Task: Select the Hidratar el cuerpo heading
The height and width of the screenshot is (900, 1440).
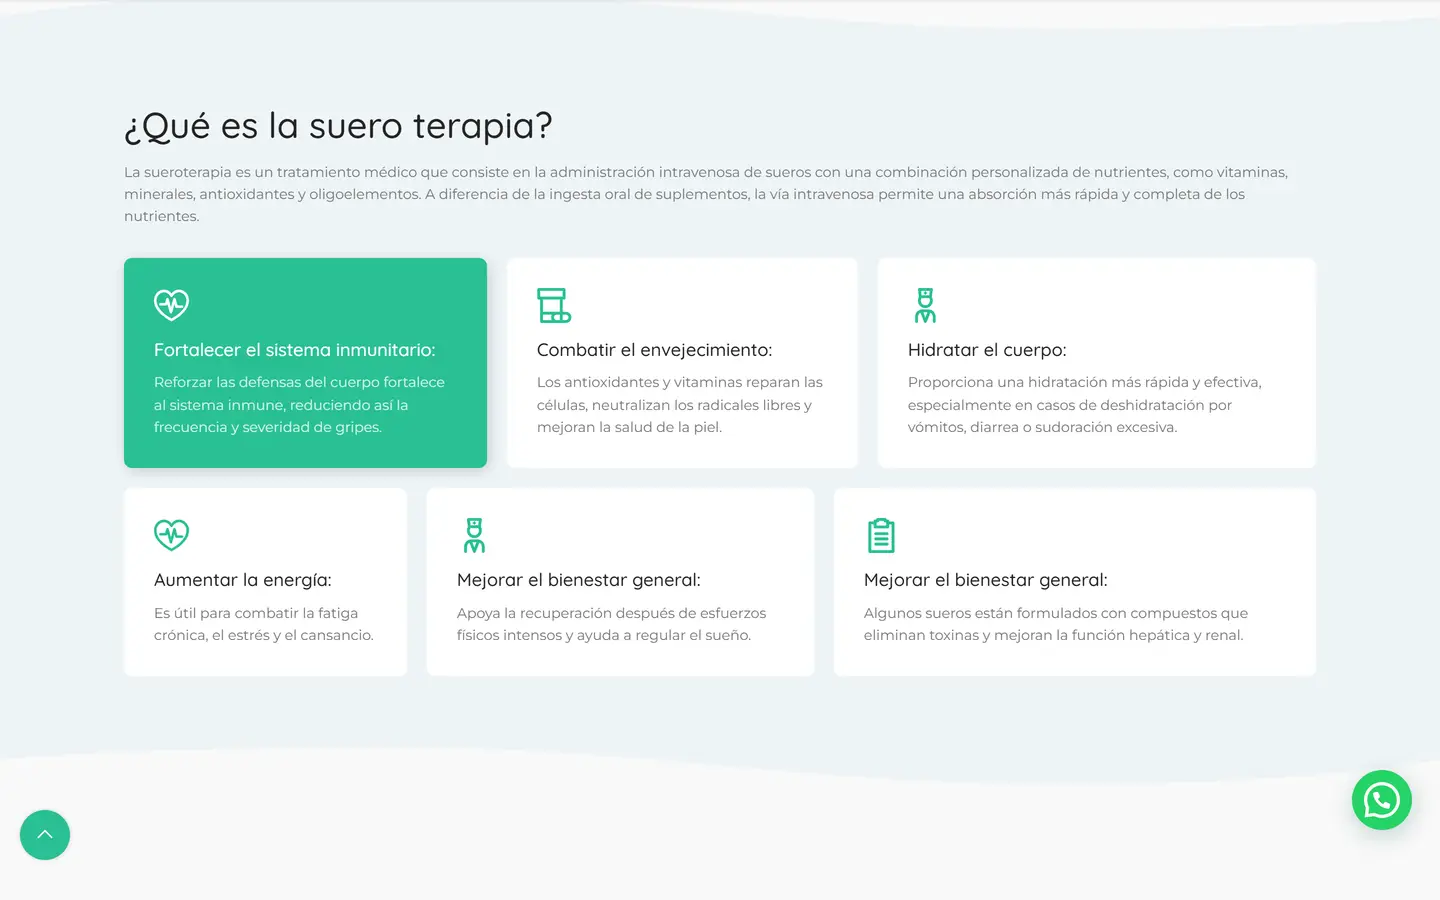Action: (x=987, y=350)
